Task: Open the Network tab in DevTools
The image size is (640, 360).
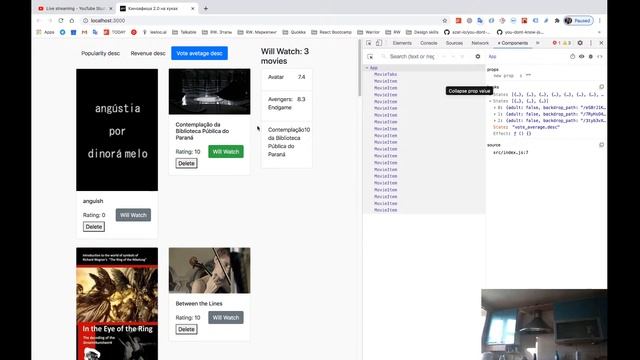Action: pyautogui.click(x=480, y=43)
